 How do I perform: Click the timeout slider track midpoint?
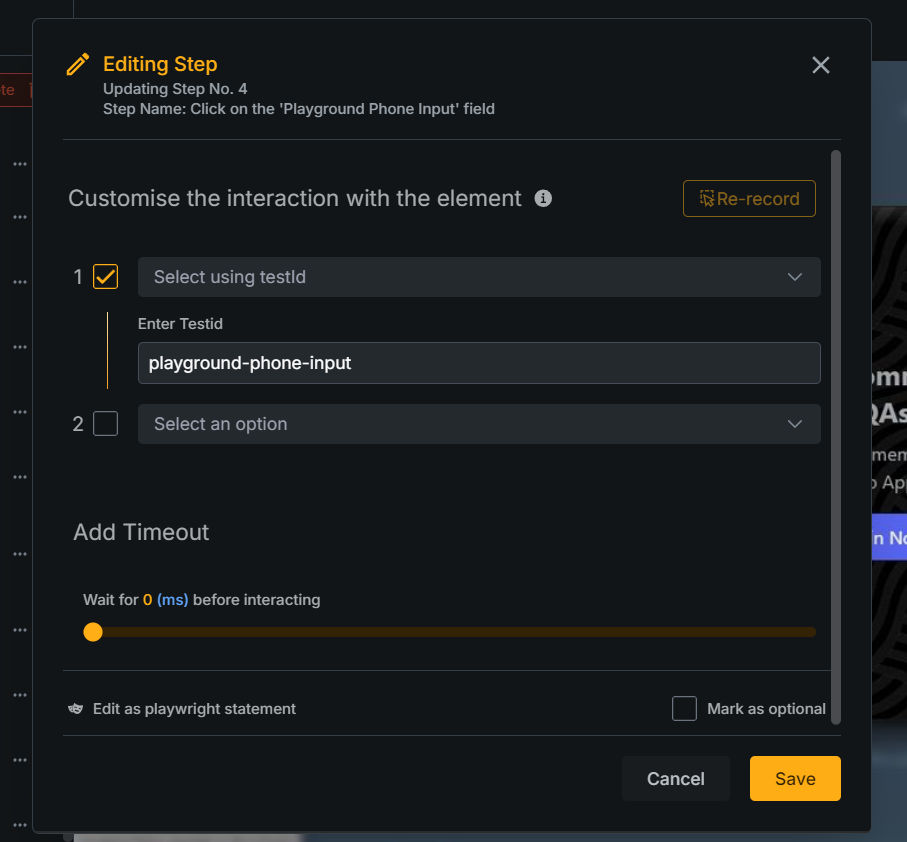454,632
